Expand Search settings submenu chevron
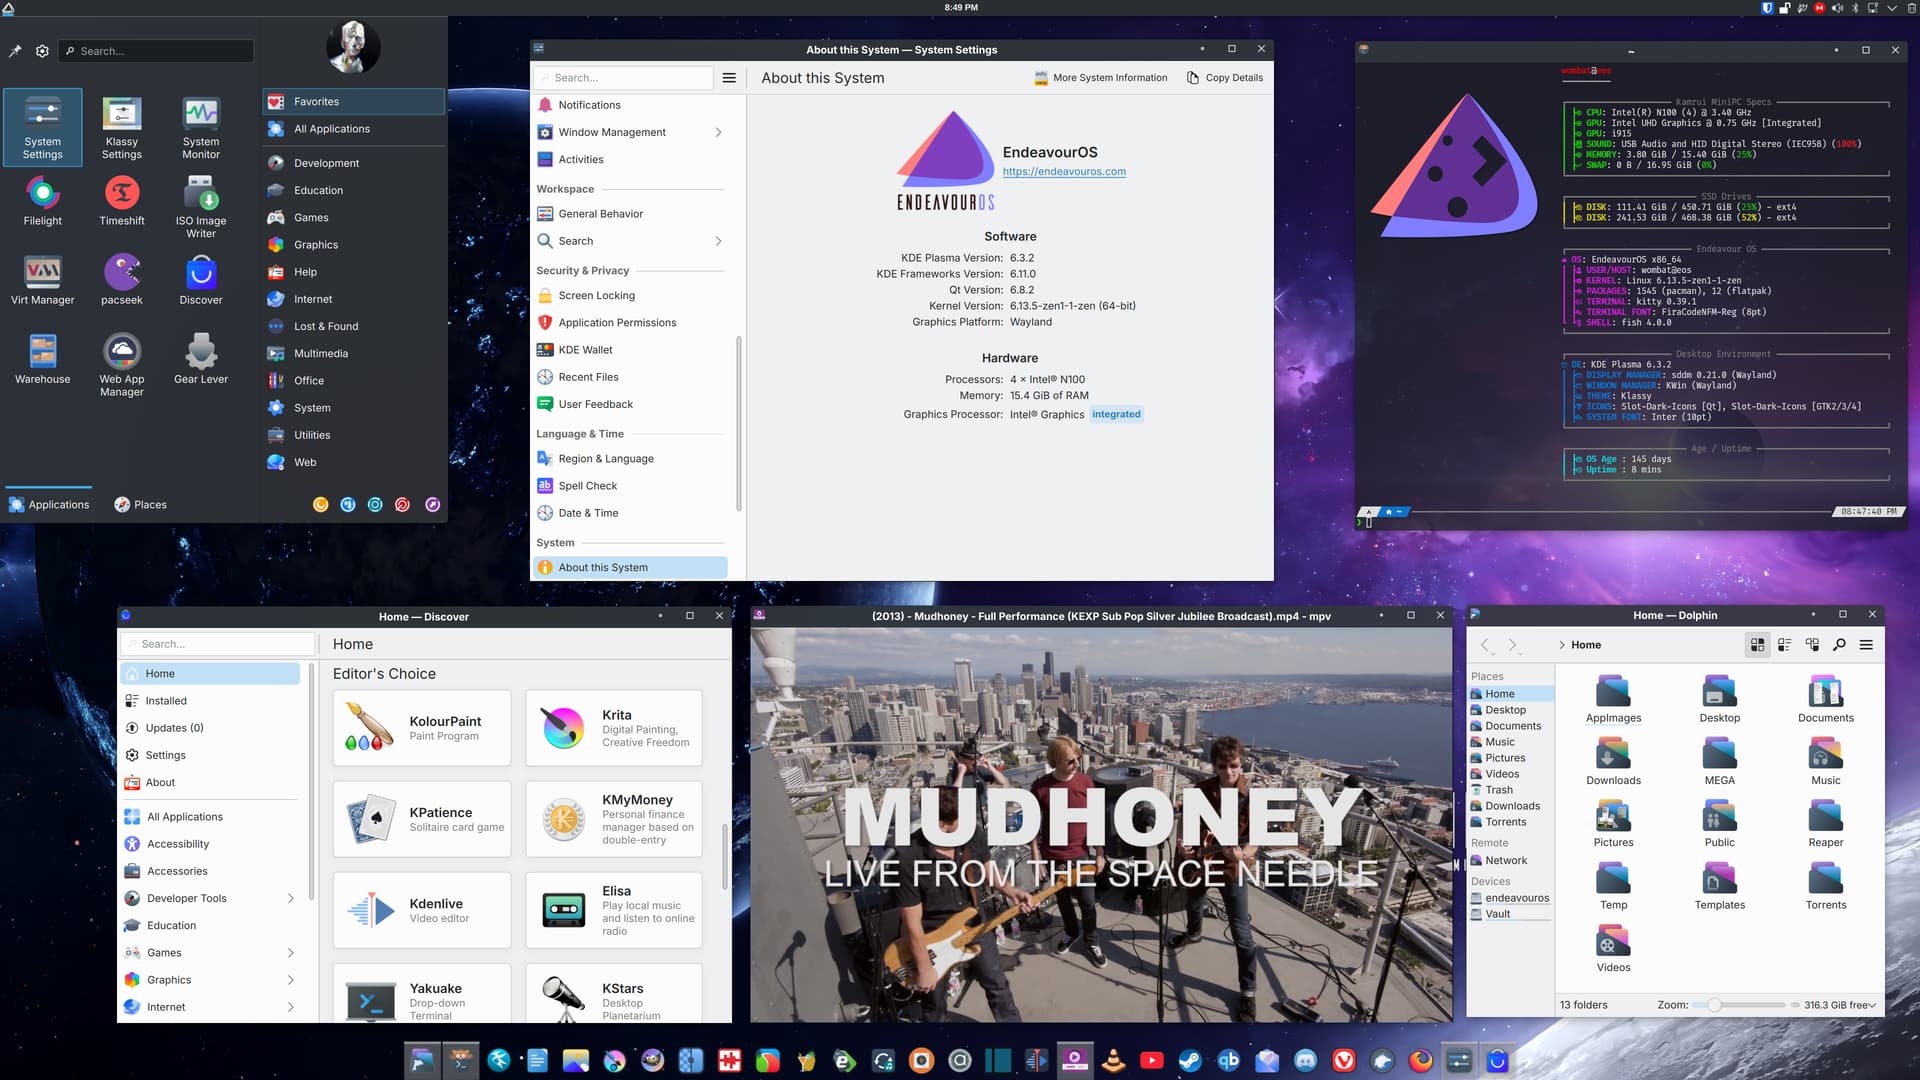Viewport: 1920px width, 1080px height. click(x=718, y=241)
